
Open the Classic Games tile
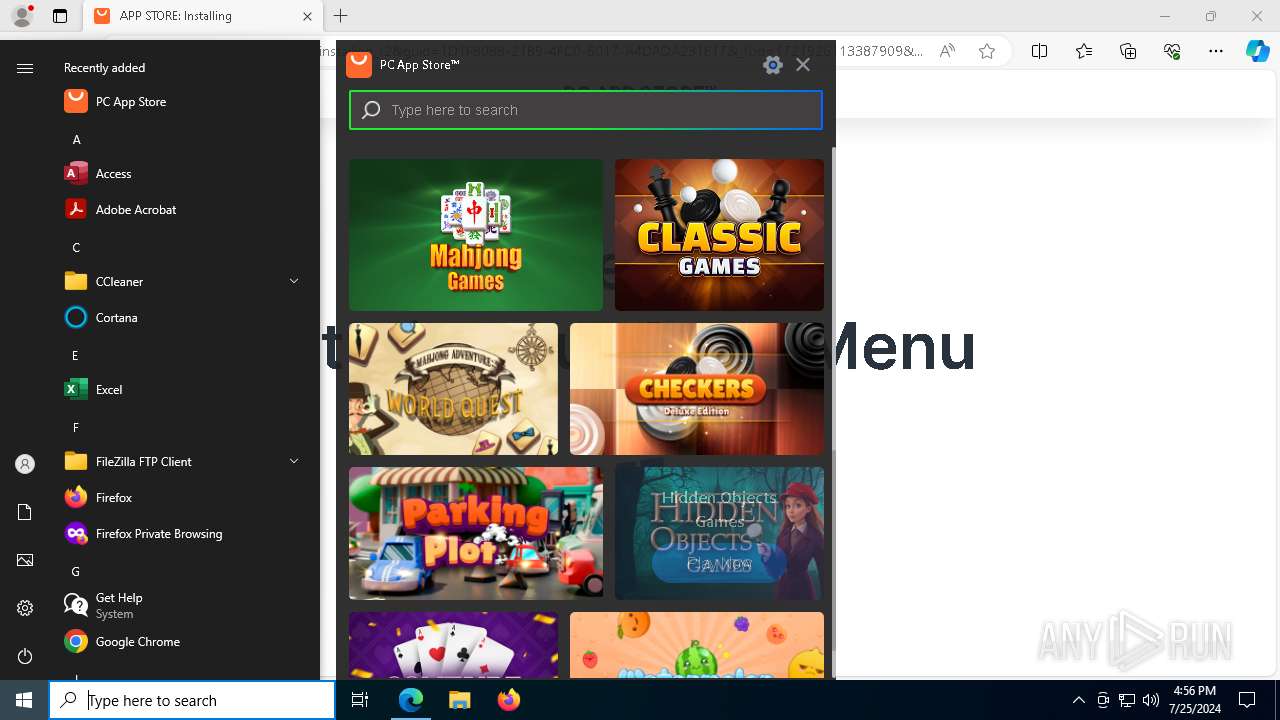719,235
